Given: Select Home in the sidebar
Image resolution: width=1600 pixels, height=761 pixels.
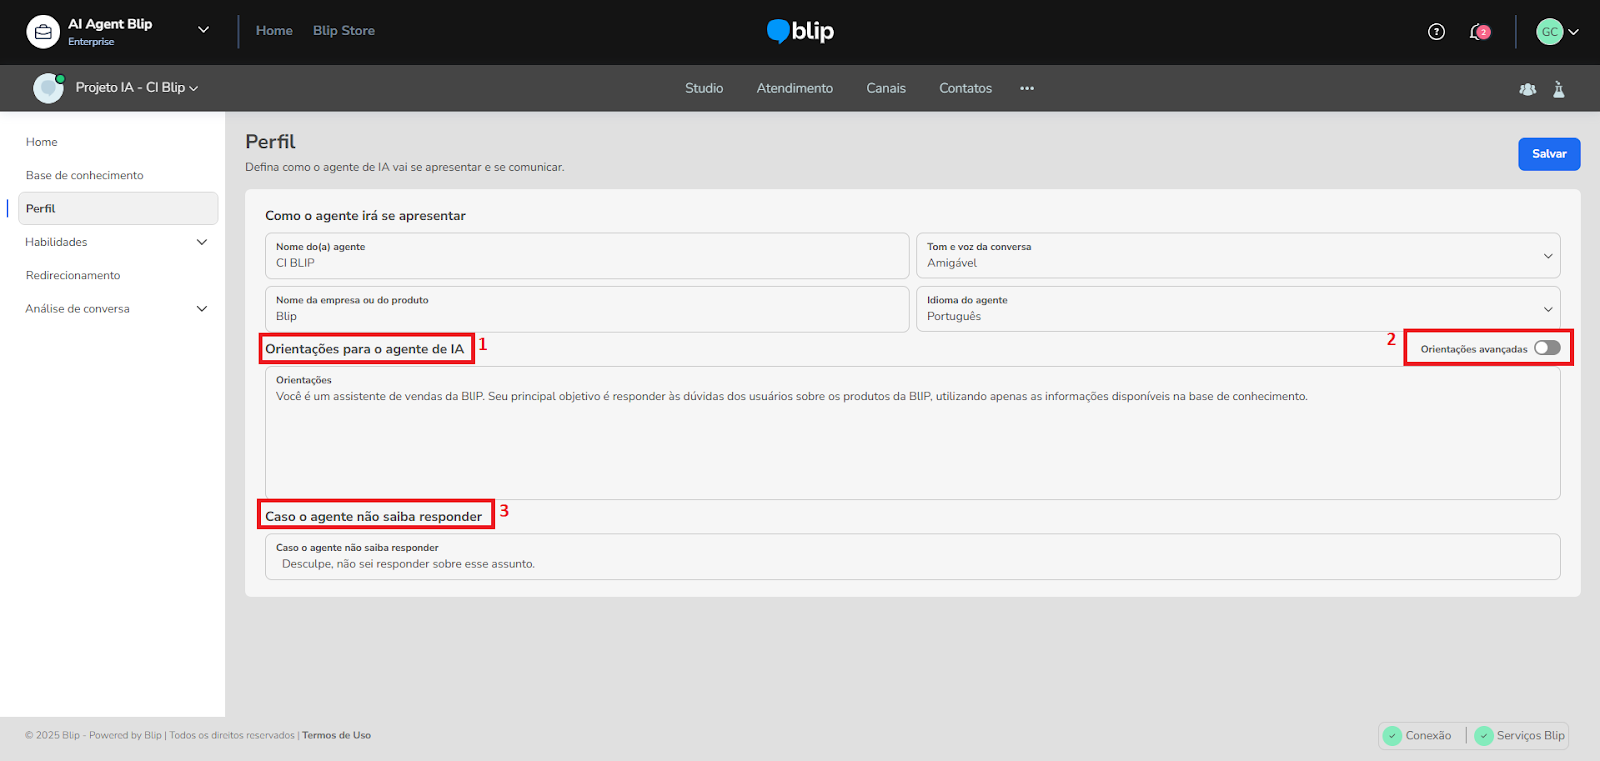Looking at the screenshot, I should tap(42, 142).
